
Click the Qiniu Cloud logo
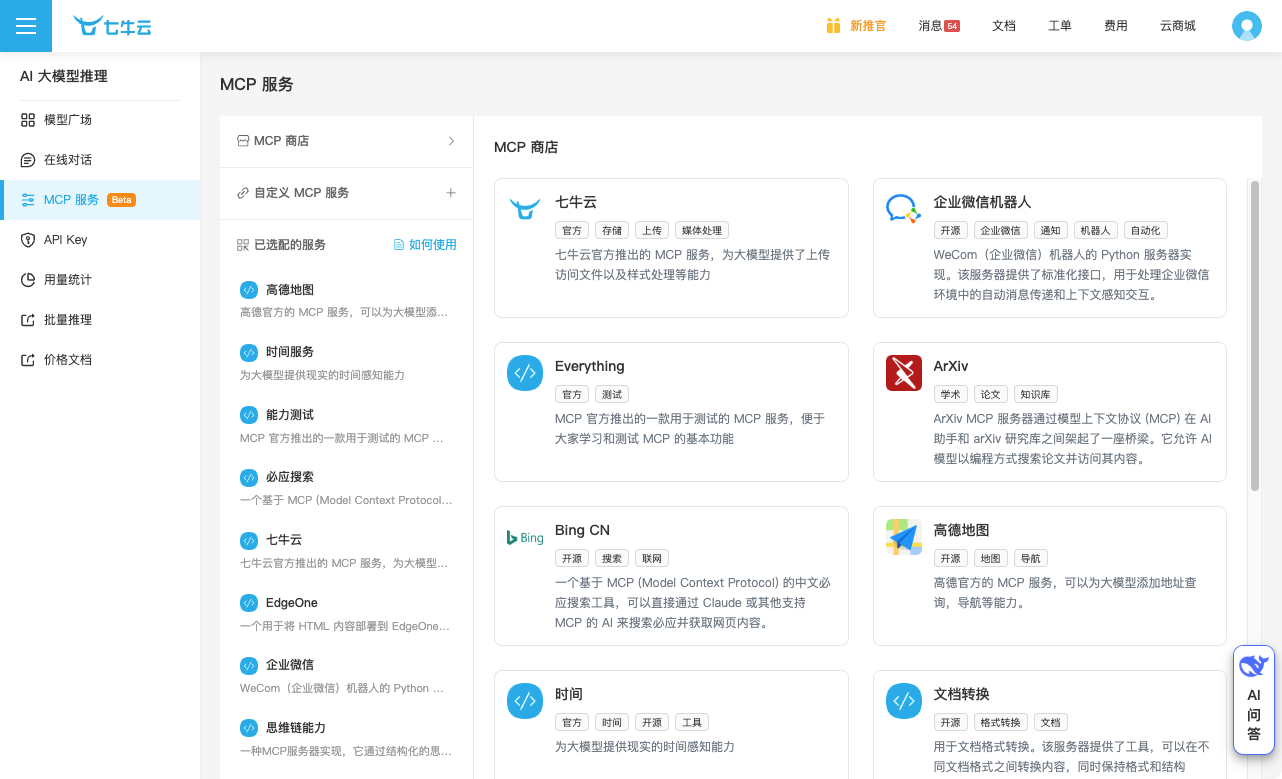(112, 26)
